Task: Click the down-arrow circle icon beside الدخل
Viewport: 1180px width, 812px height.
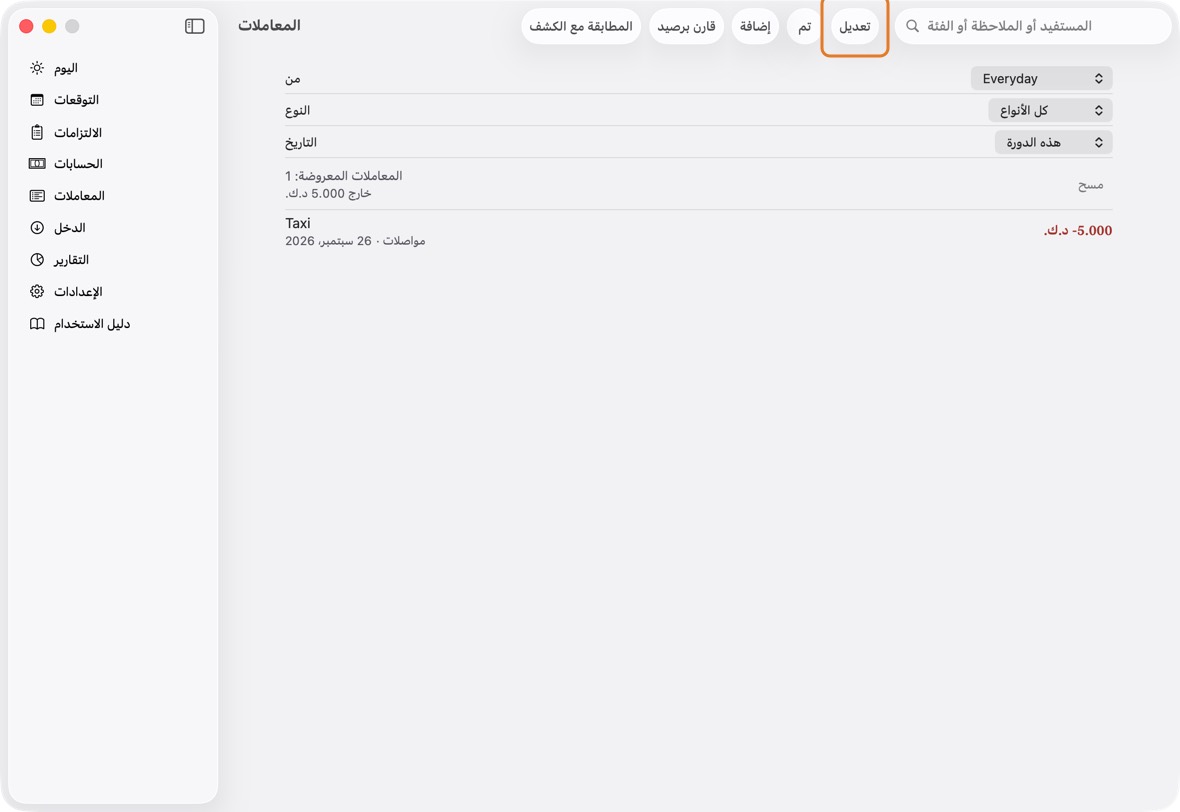Action: (x=37, y=227)
